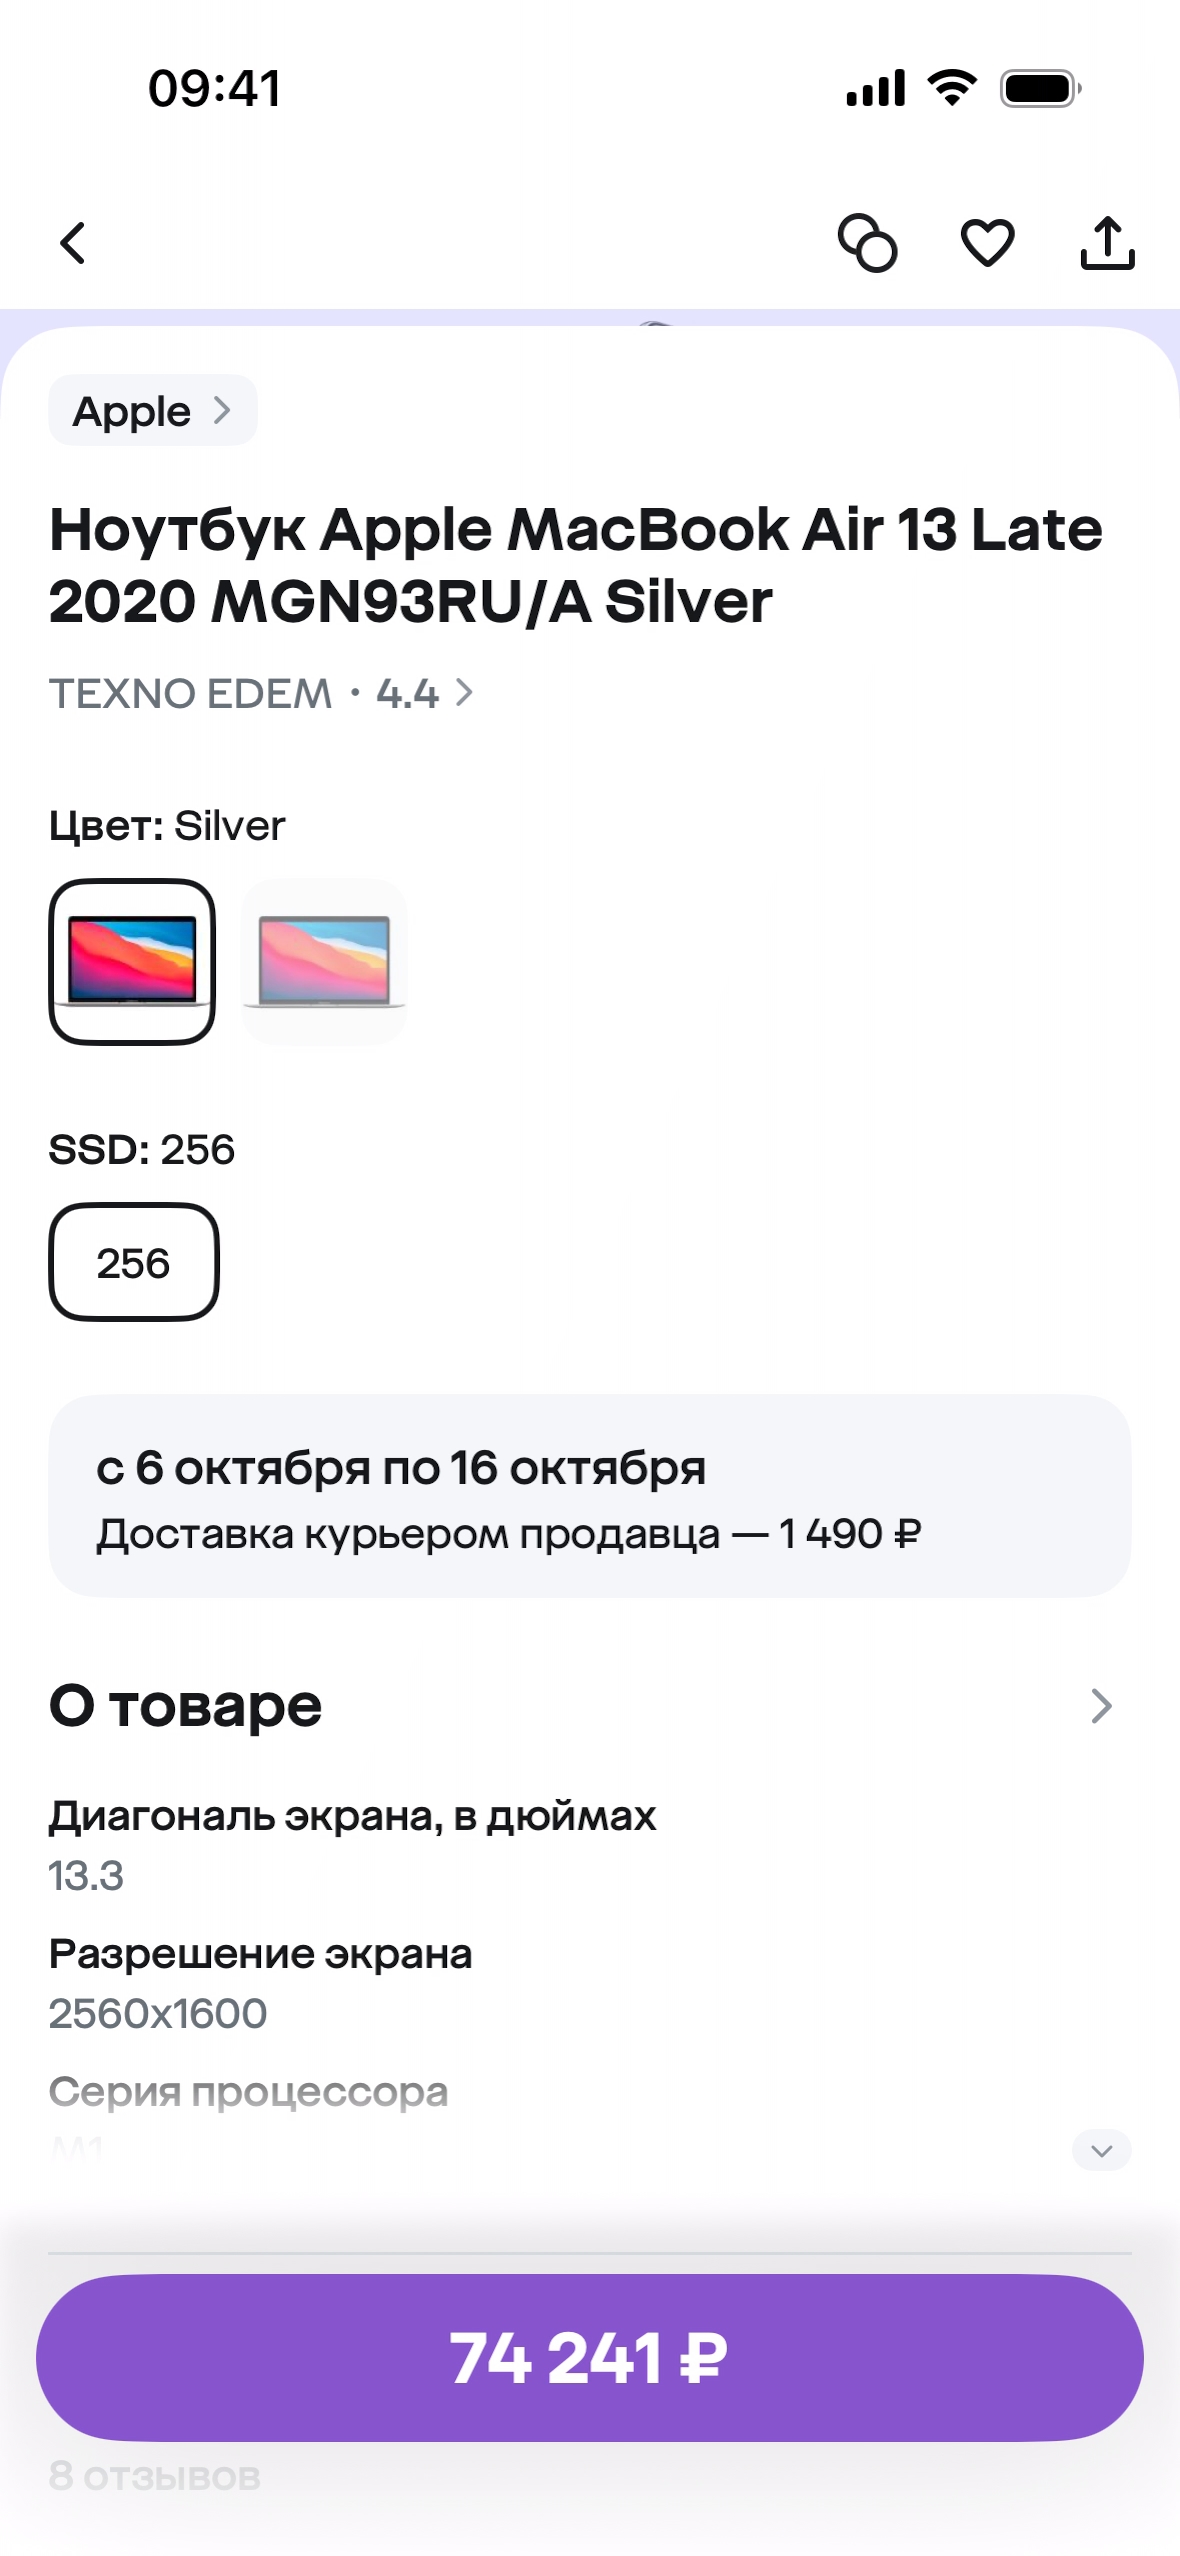
Task: Select the first Silver color thumbnail
Action: coord(132,962)
